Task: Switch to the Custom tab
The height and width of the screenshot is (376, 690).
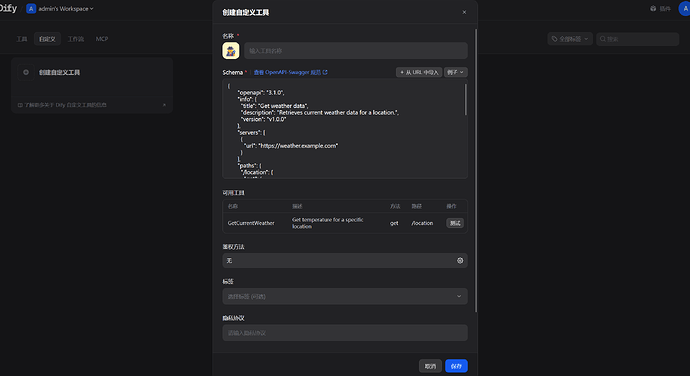Action: coord(47,39)
